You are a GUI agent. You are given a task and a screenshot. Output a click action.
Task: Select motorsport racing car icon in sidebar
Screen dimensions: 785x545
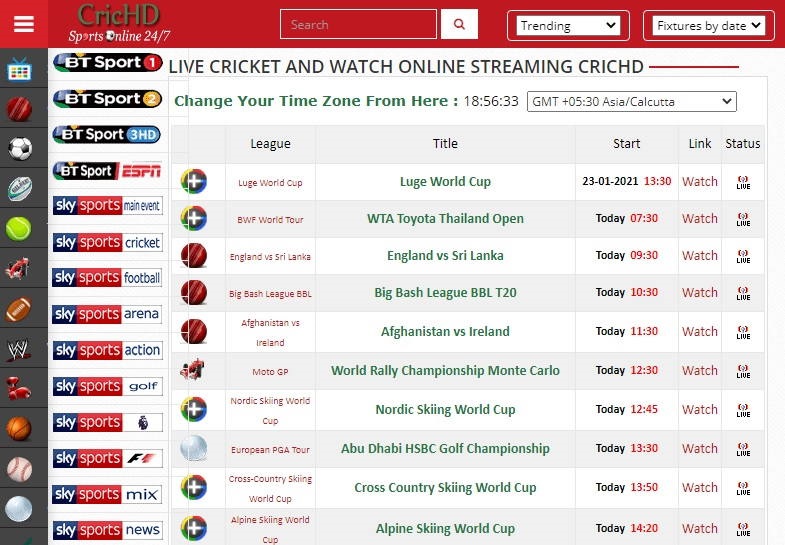point(18,269)
